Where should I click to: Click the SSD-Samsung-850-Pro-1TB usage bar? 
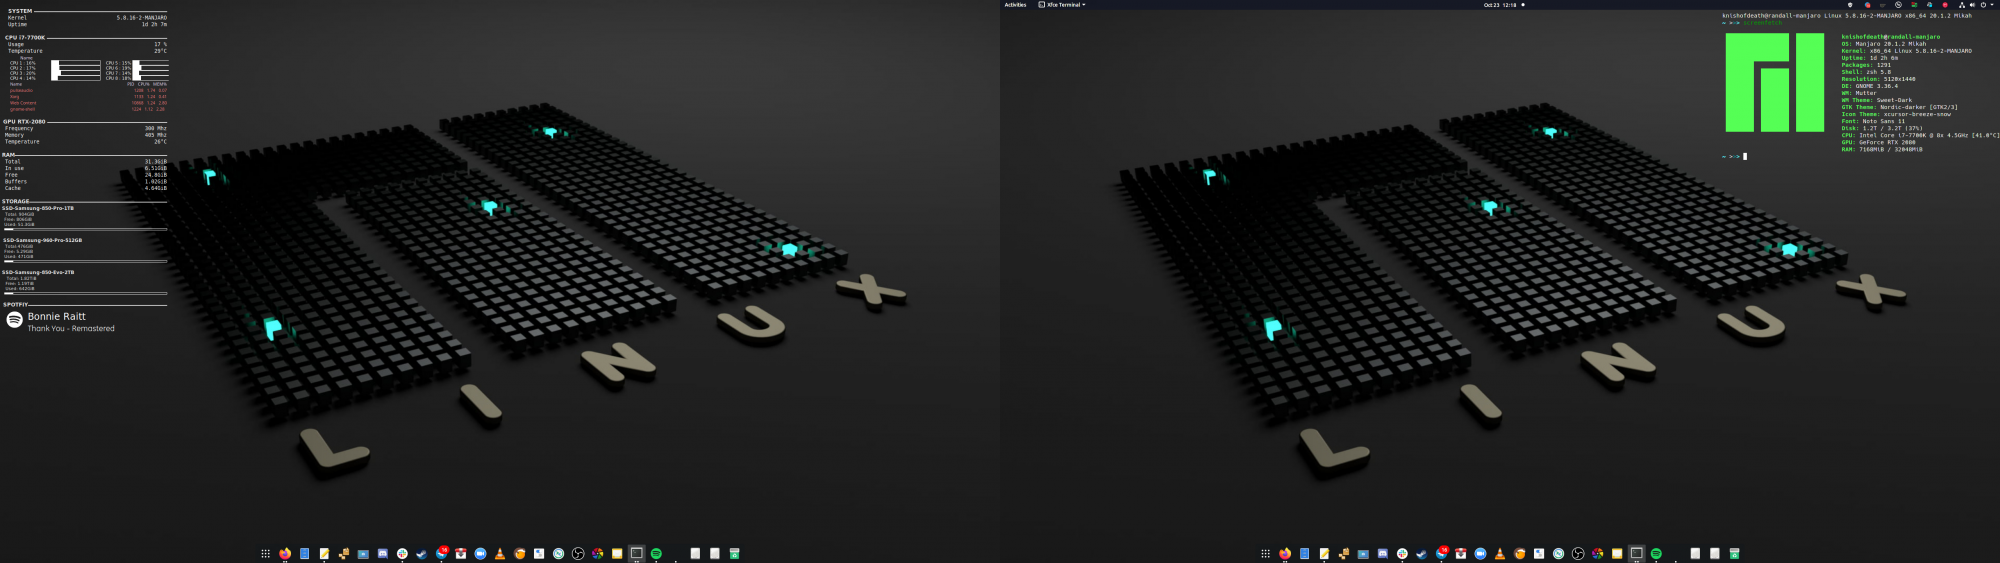pyautogui.click(x=85, y=229)
